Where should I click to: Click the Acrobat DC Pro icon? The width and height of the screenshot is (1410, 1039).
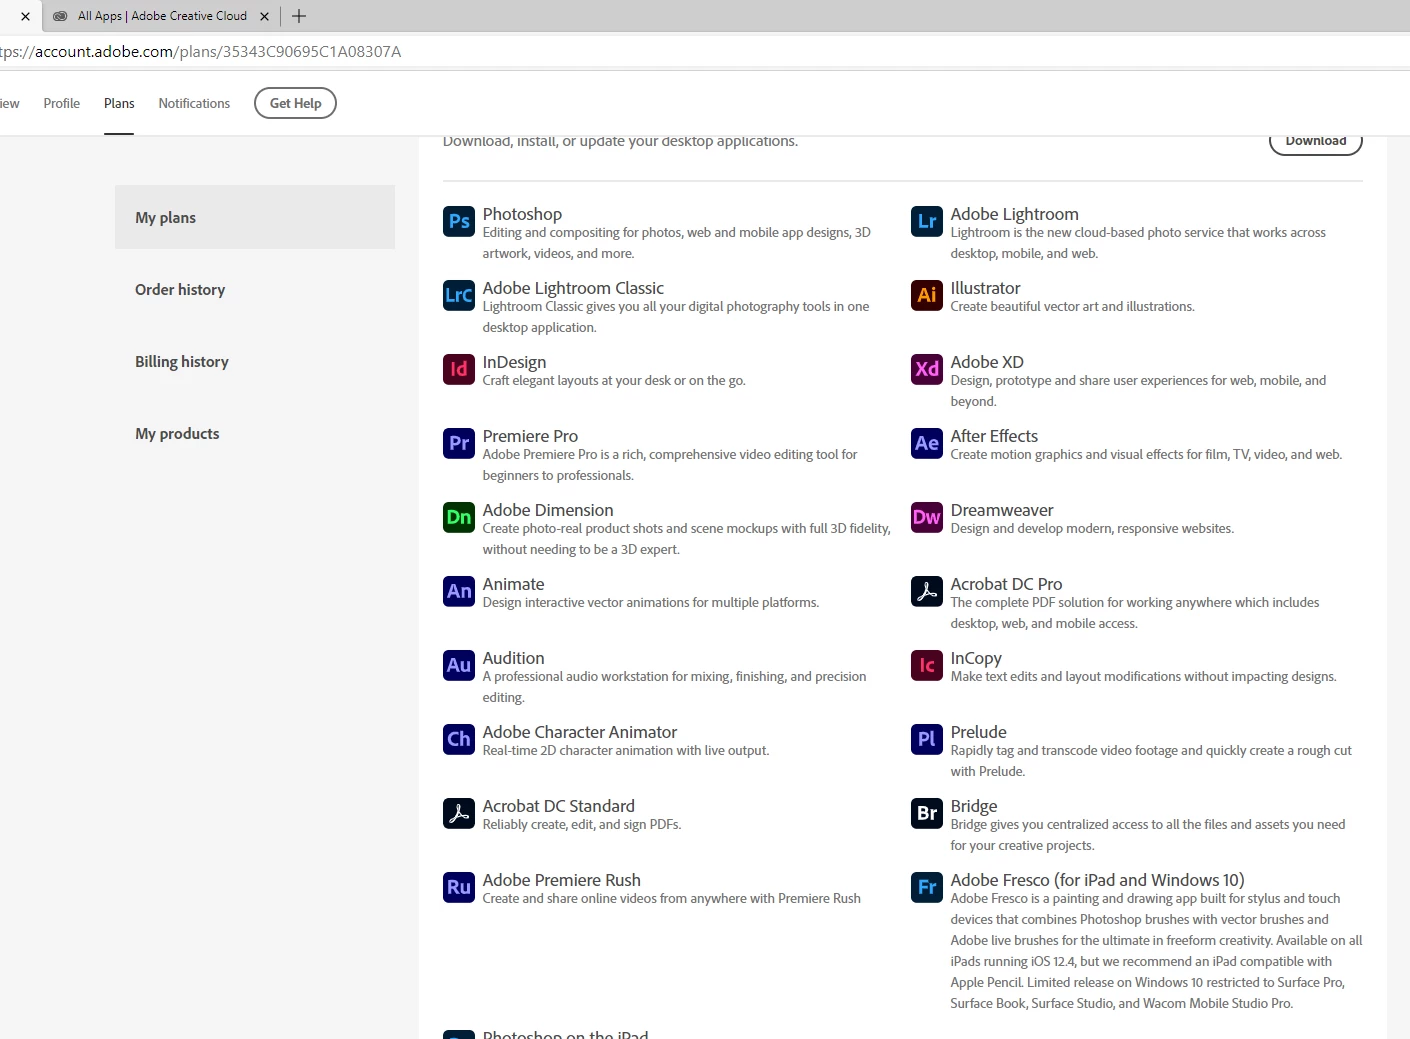coord(927,591)
